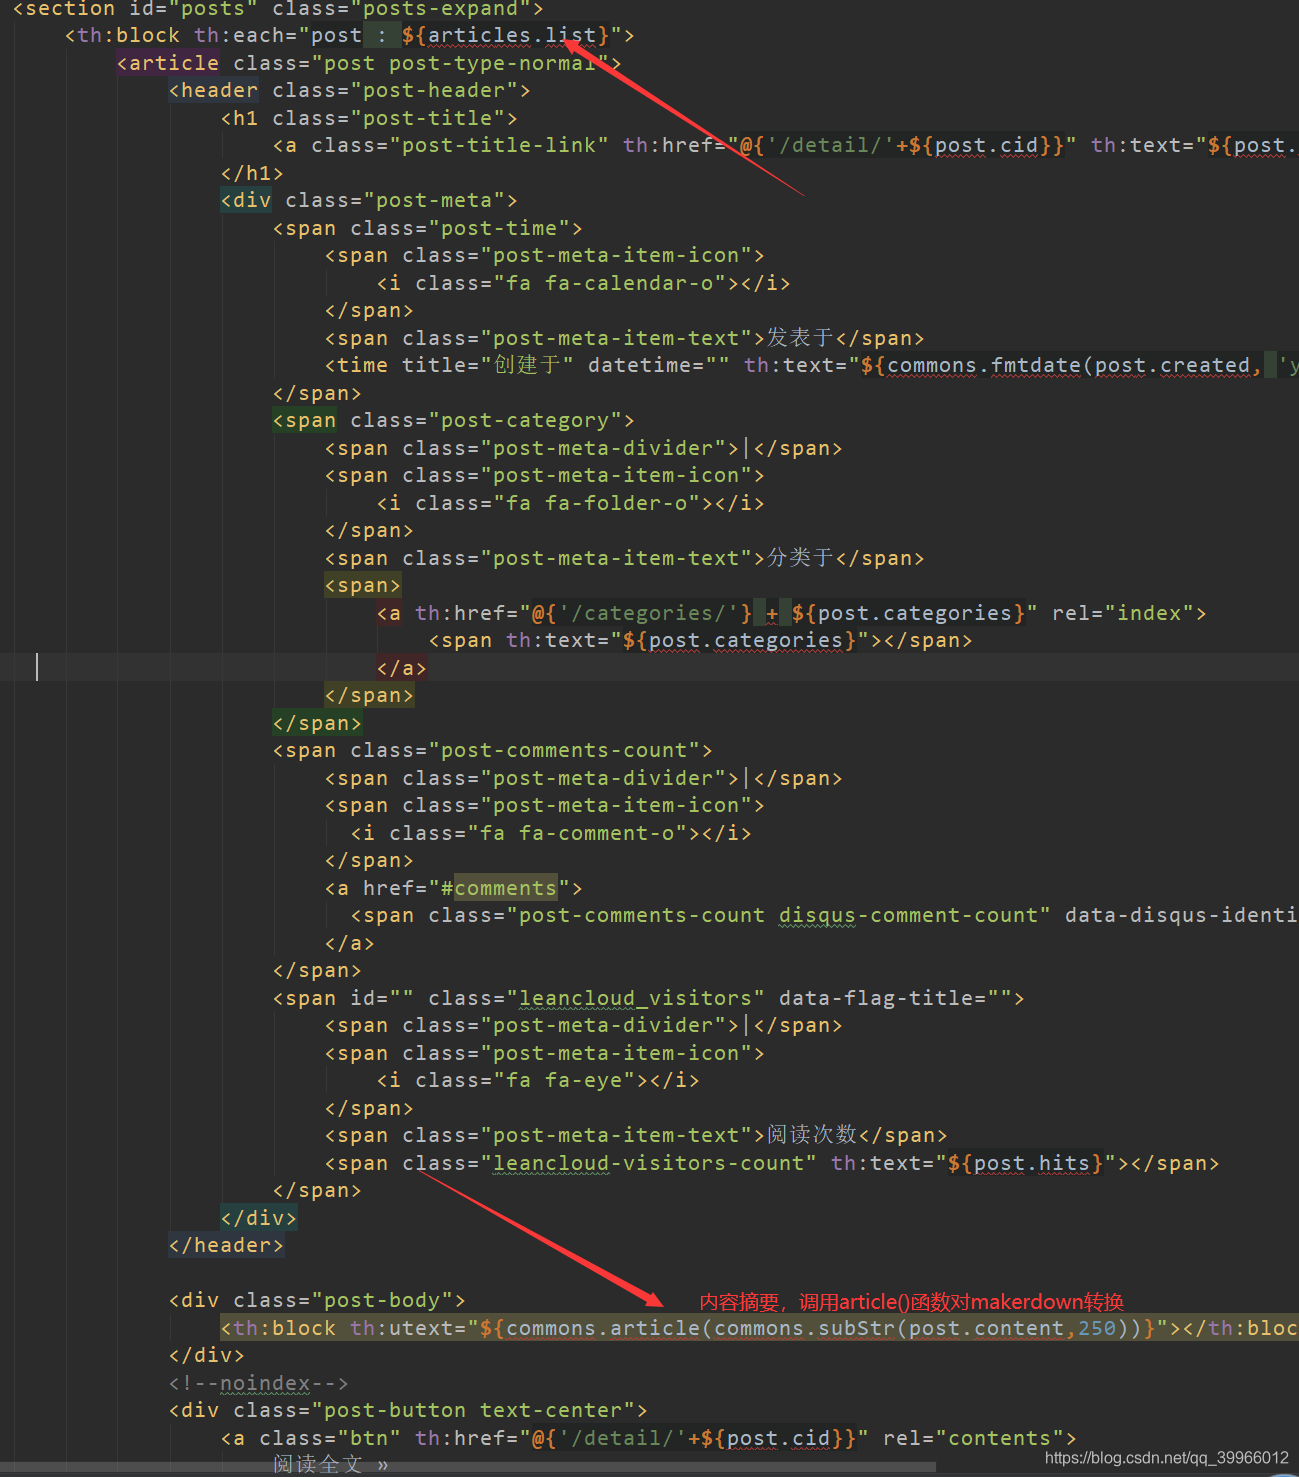
Task: Click the "fa fa-comment-o" icon class
Action: 584,833
